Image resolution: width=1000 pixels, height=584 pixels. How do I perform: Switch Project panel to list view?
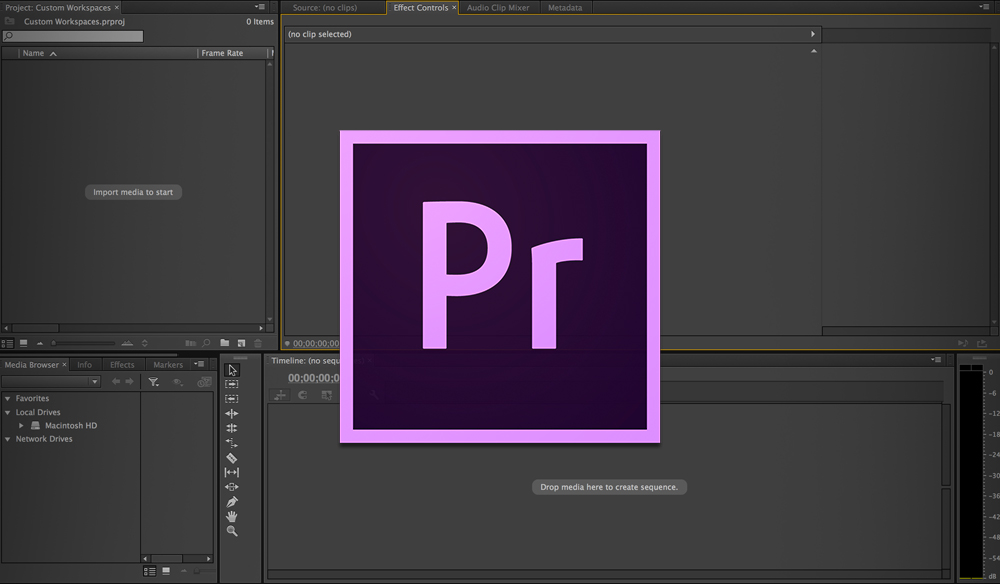[x=7, y=343]
